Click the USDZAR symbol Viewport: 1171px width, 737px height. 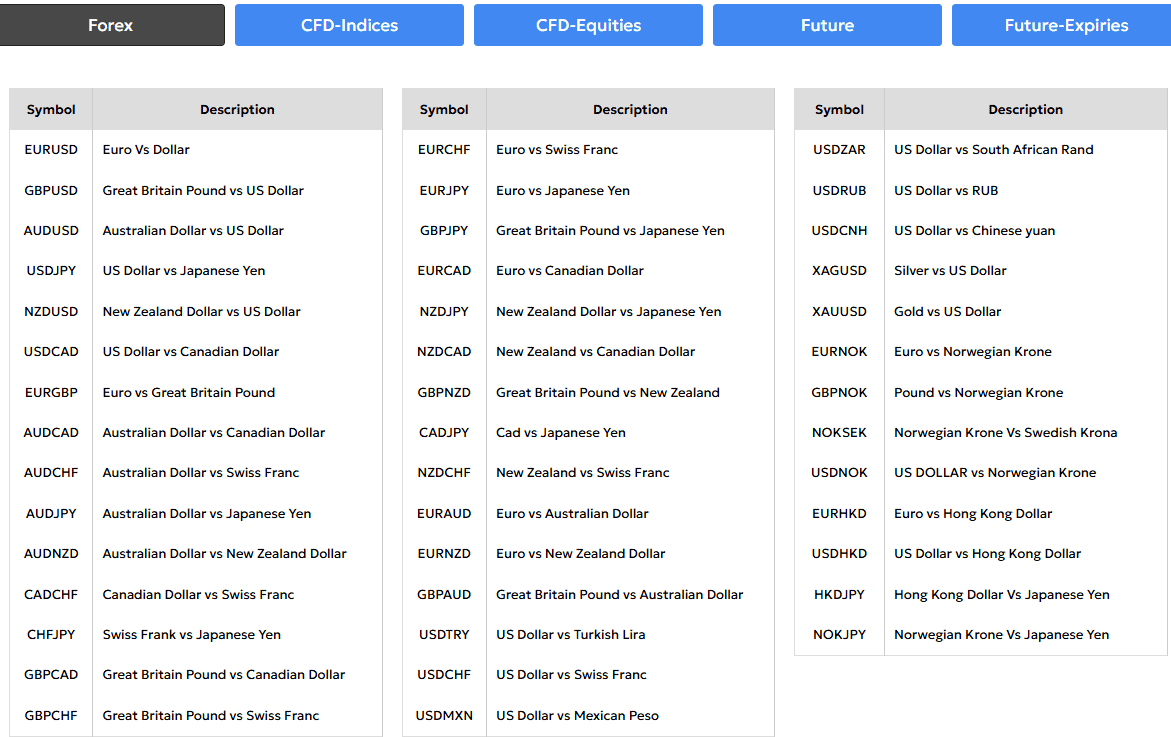tap(839, 150)
